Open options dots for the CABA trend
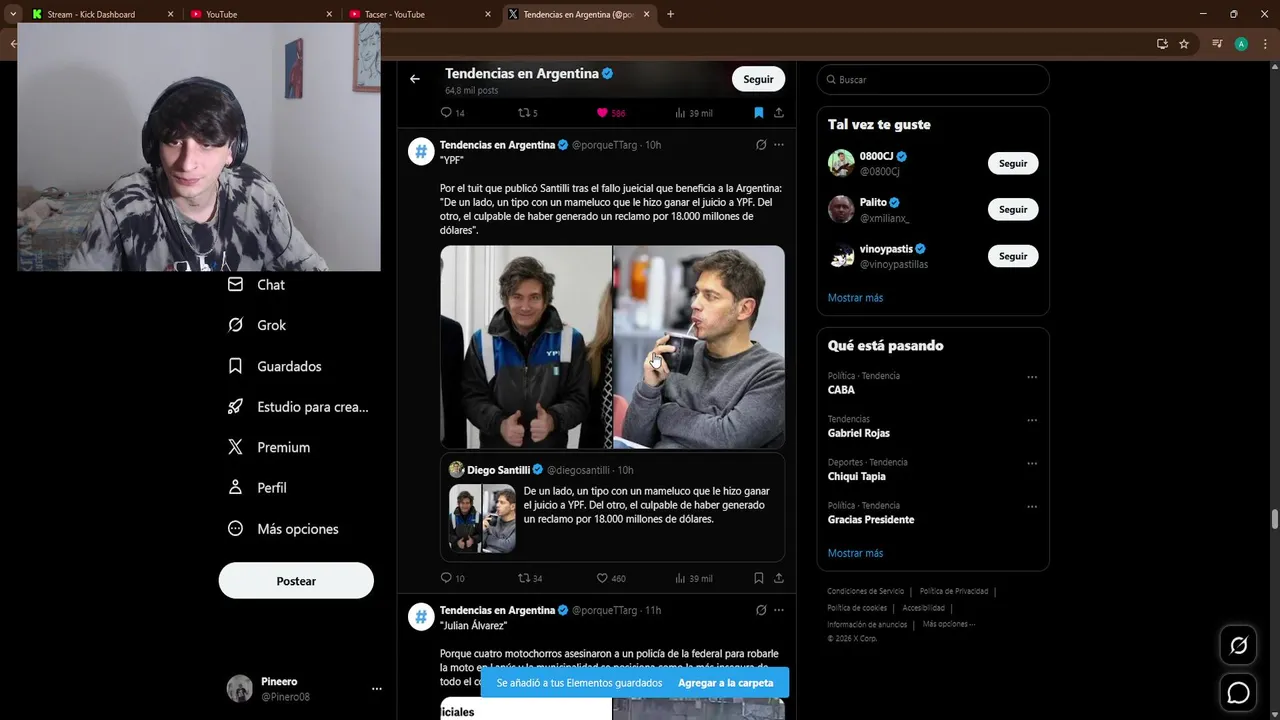The width and height of the screenshot is (1280, 720). [1032, 377]
